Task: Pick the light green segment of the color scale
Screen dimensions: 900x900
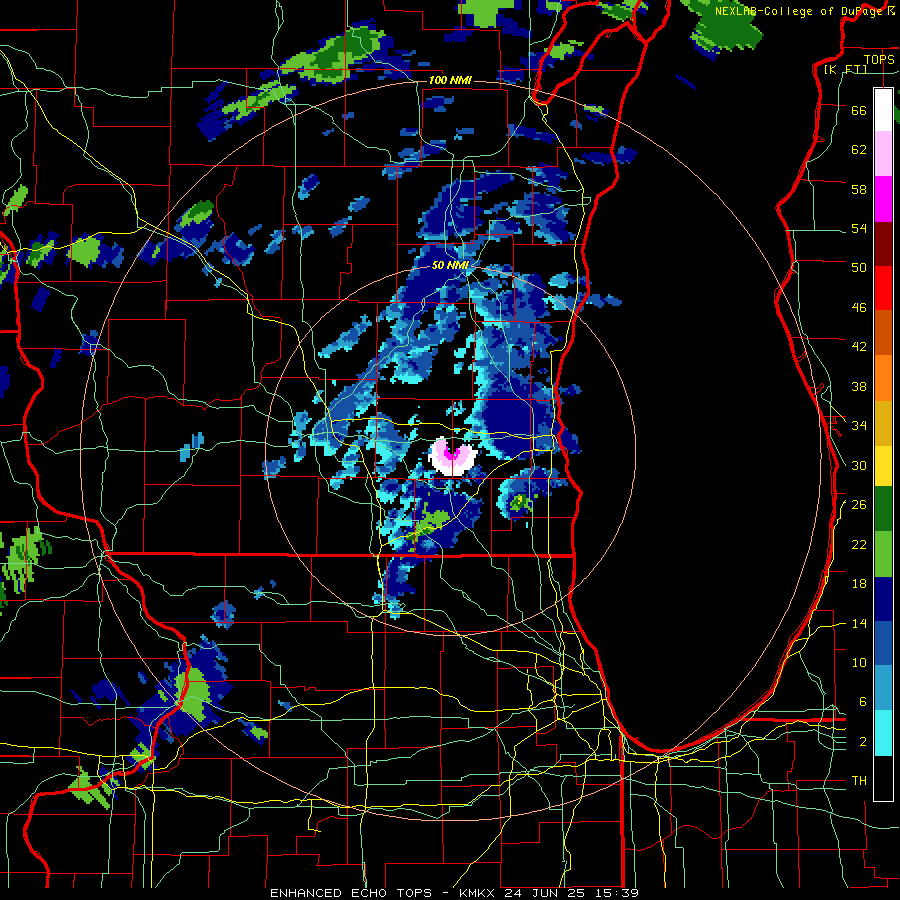Action: click(883, 554)
